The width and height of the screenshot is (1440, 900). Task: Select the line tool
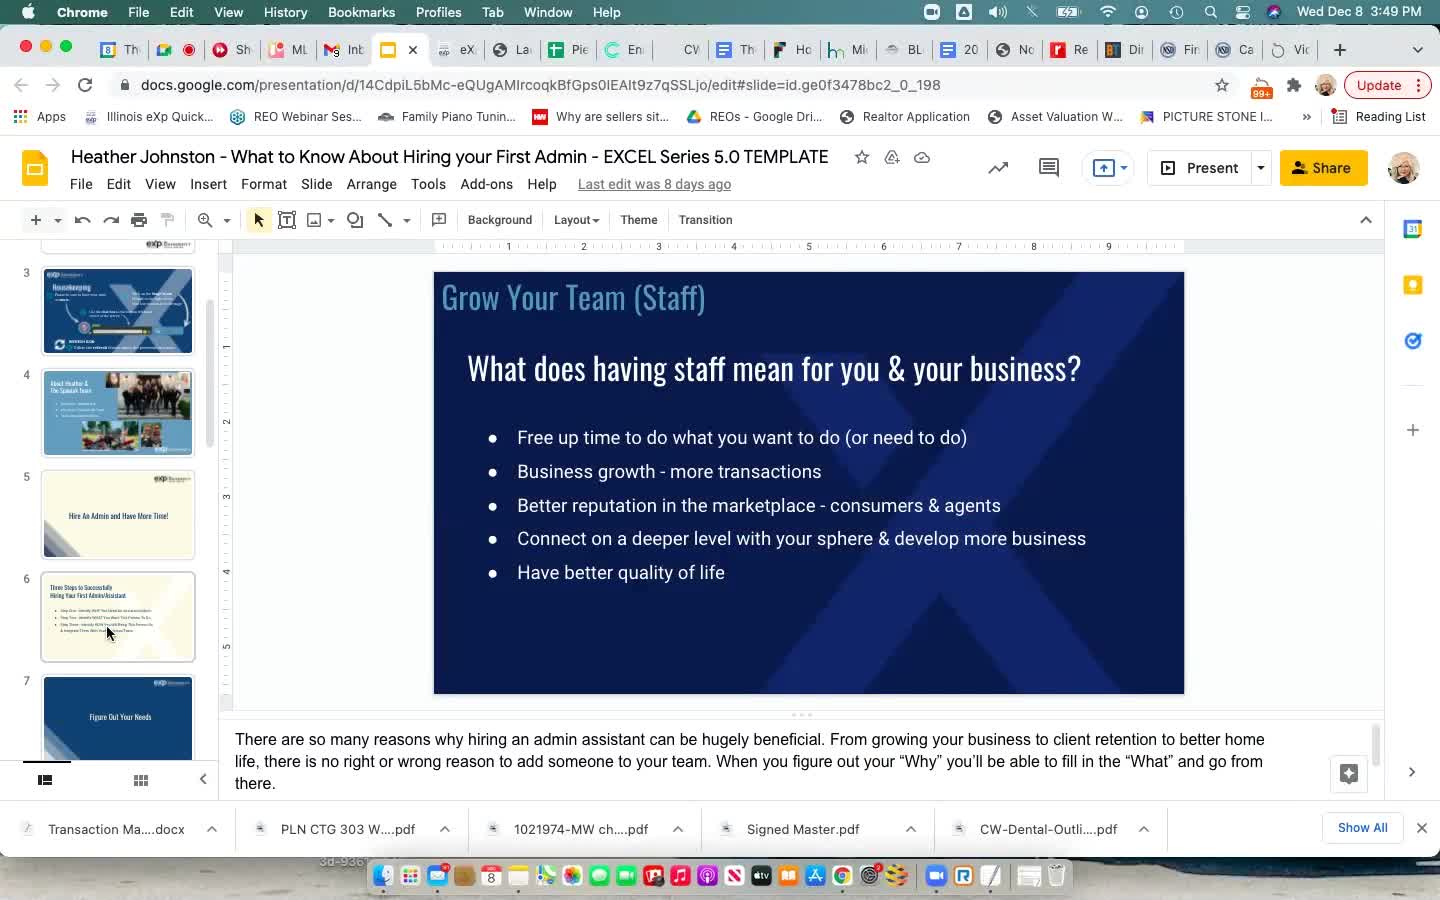385,220
